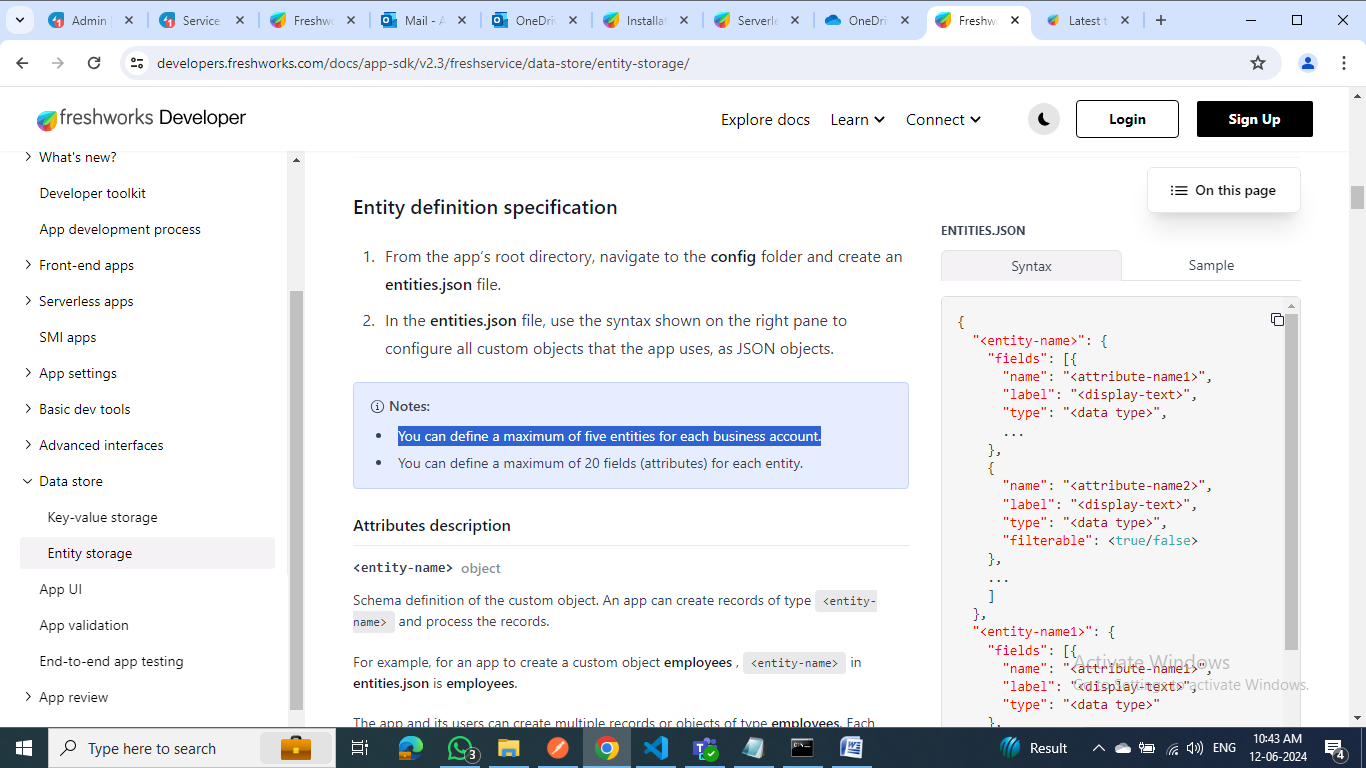View site information icon in address bar
Viewport: 1366px width, 768px height.
tap(137, 63)
